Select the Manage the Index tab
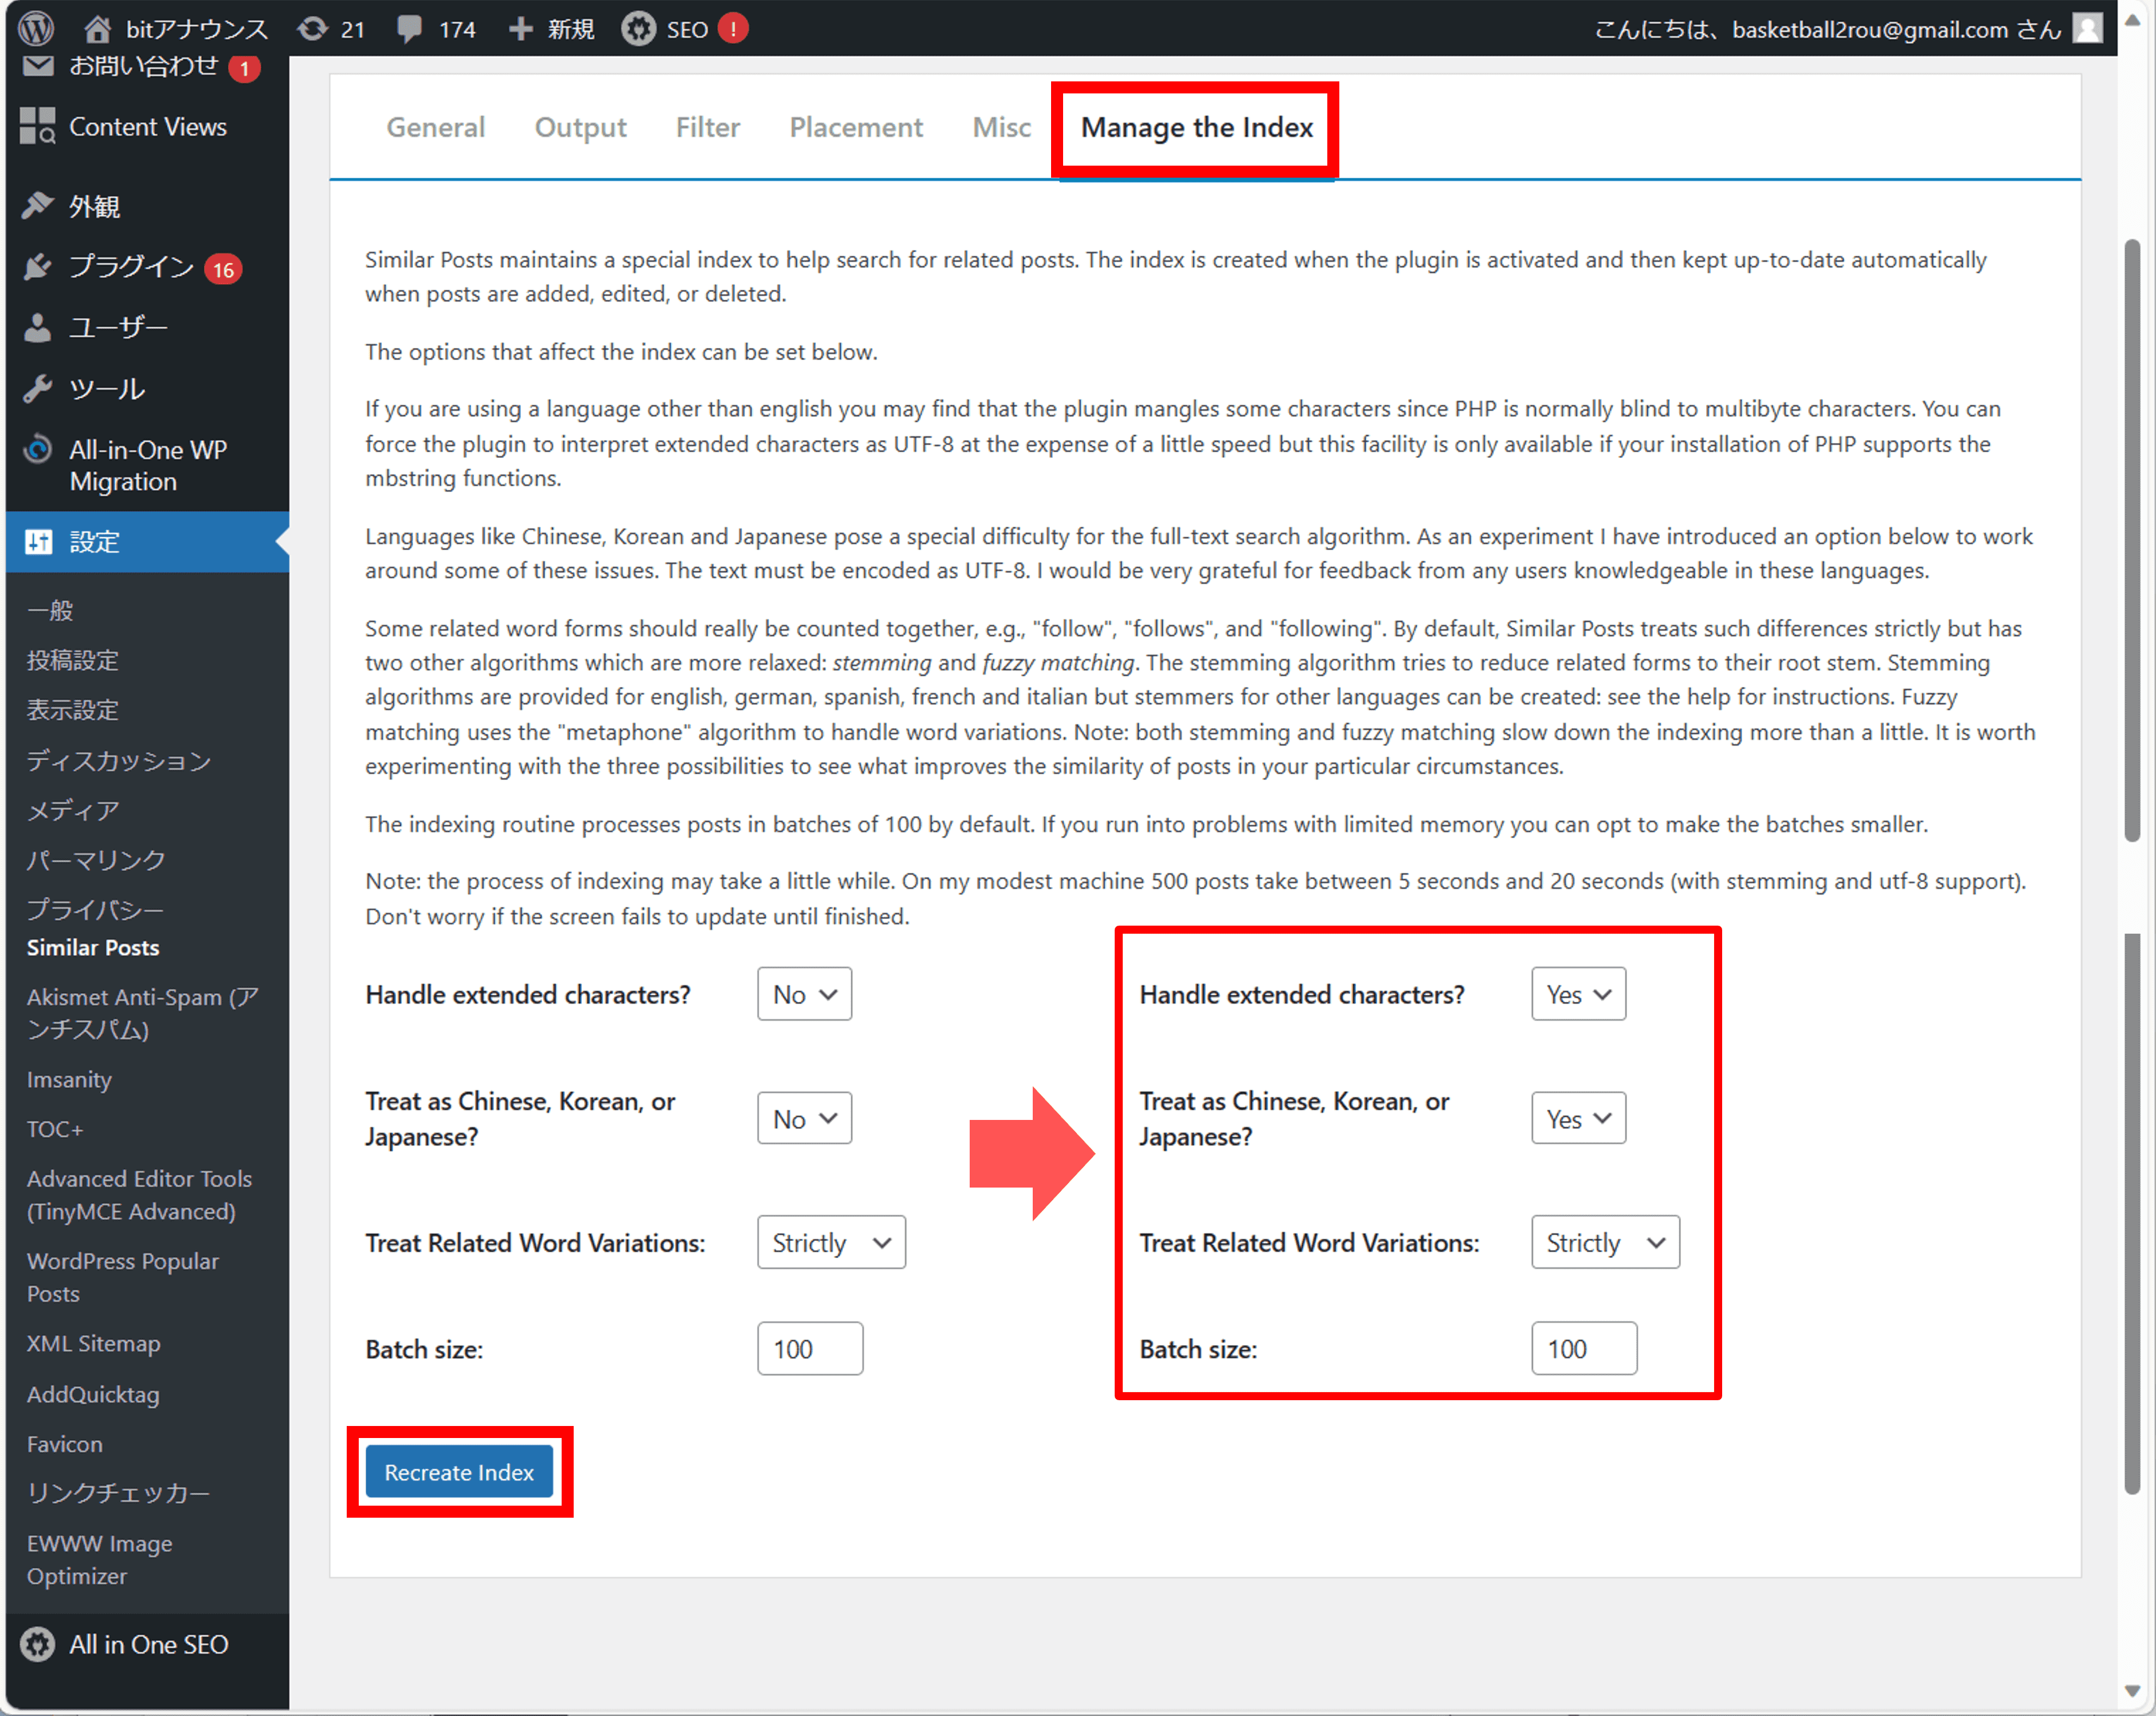Viewport: 2156px width, 1716px height. [x=1196, y=127]
